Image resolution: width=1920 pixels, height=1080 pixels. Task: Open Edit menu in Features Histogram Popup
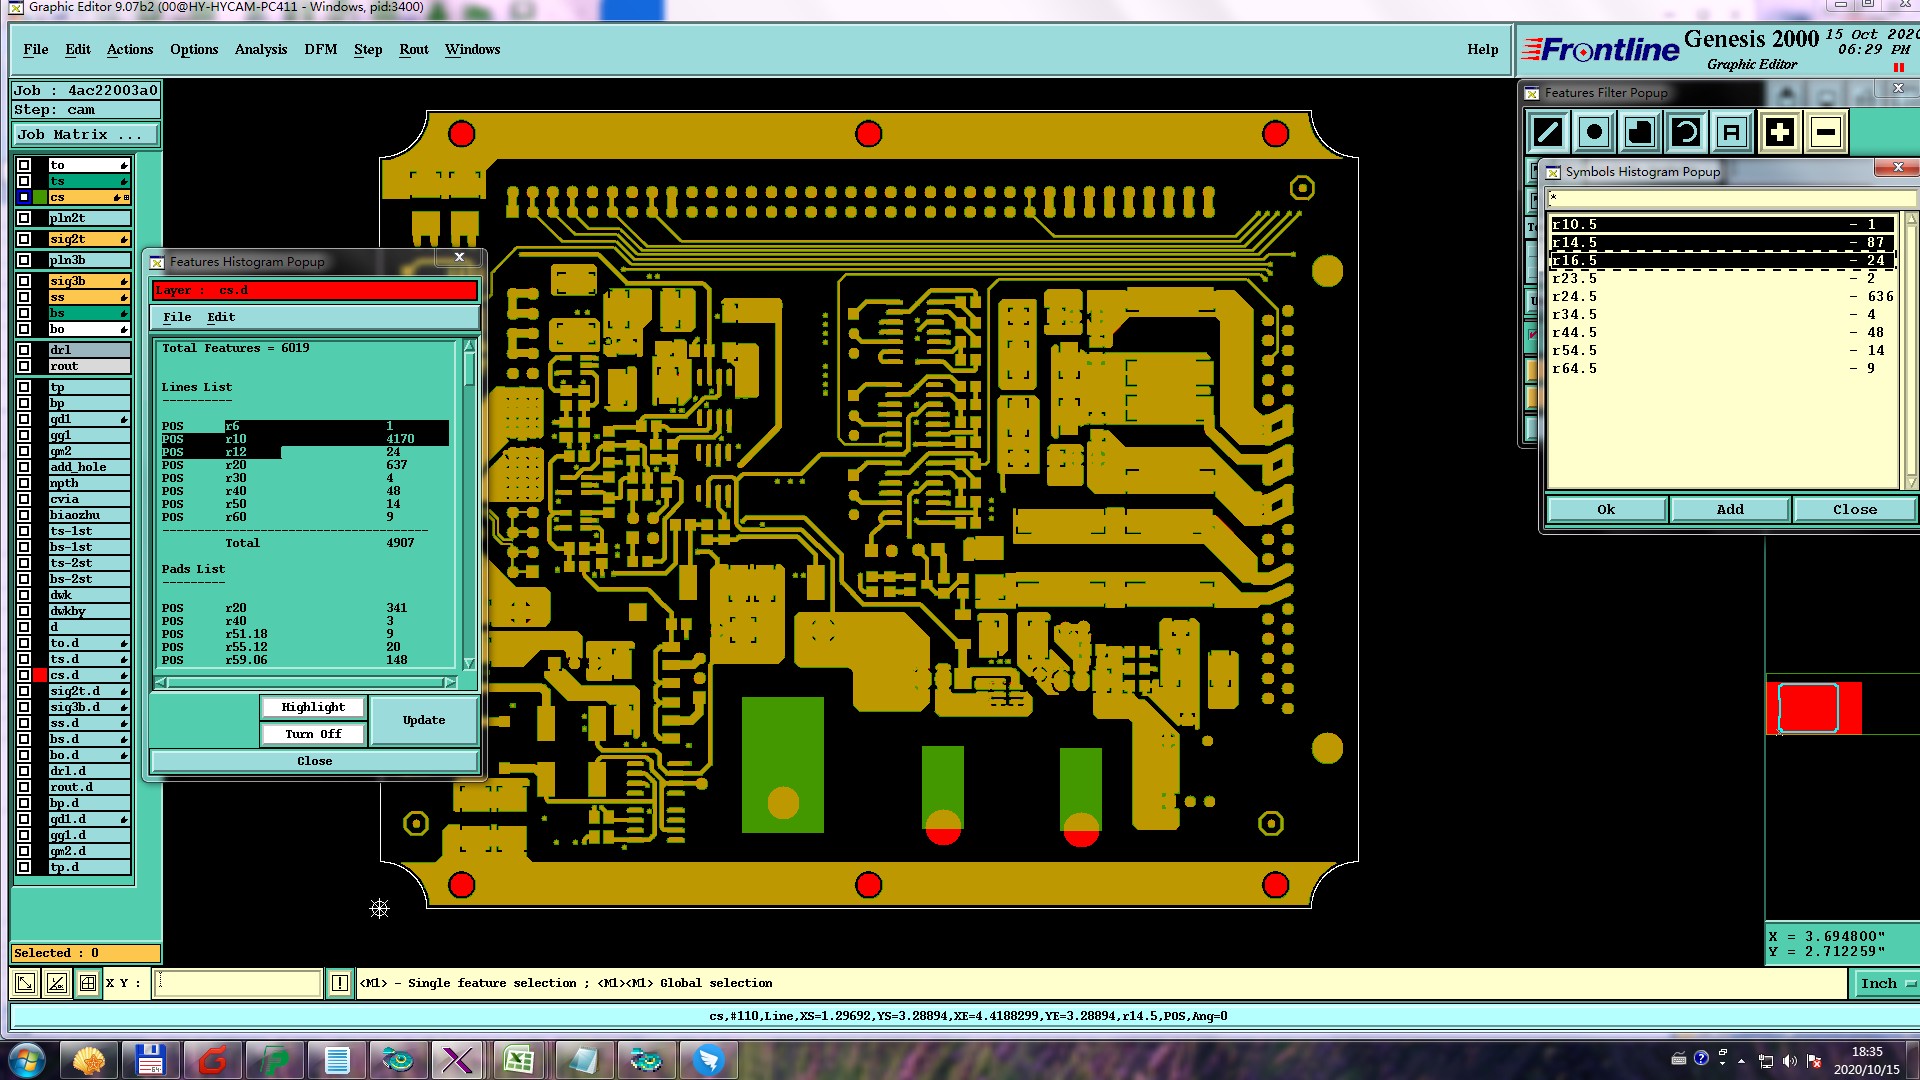point(221,317)
